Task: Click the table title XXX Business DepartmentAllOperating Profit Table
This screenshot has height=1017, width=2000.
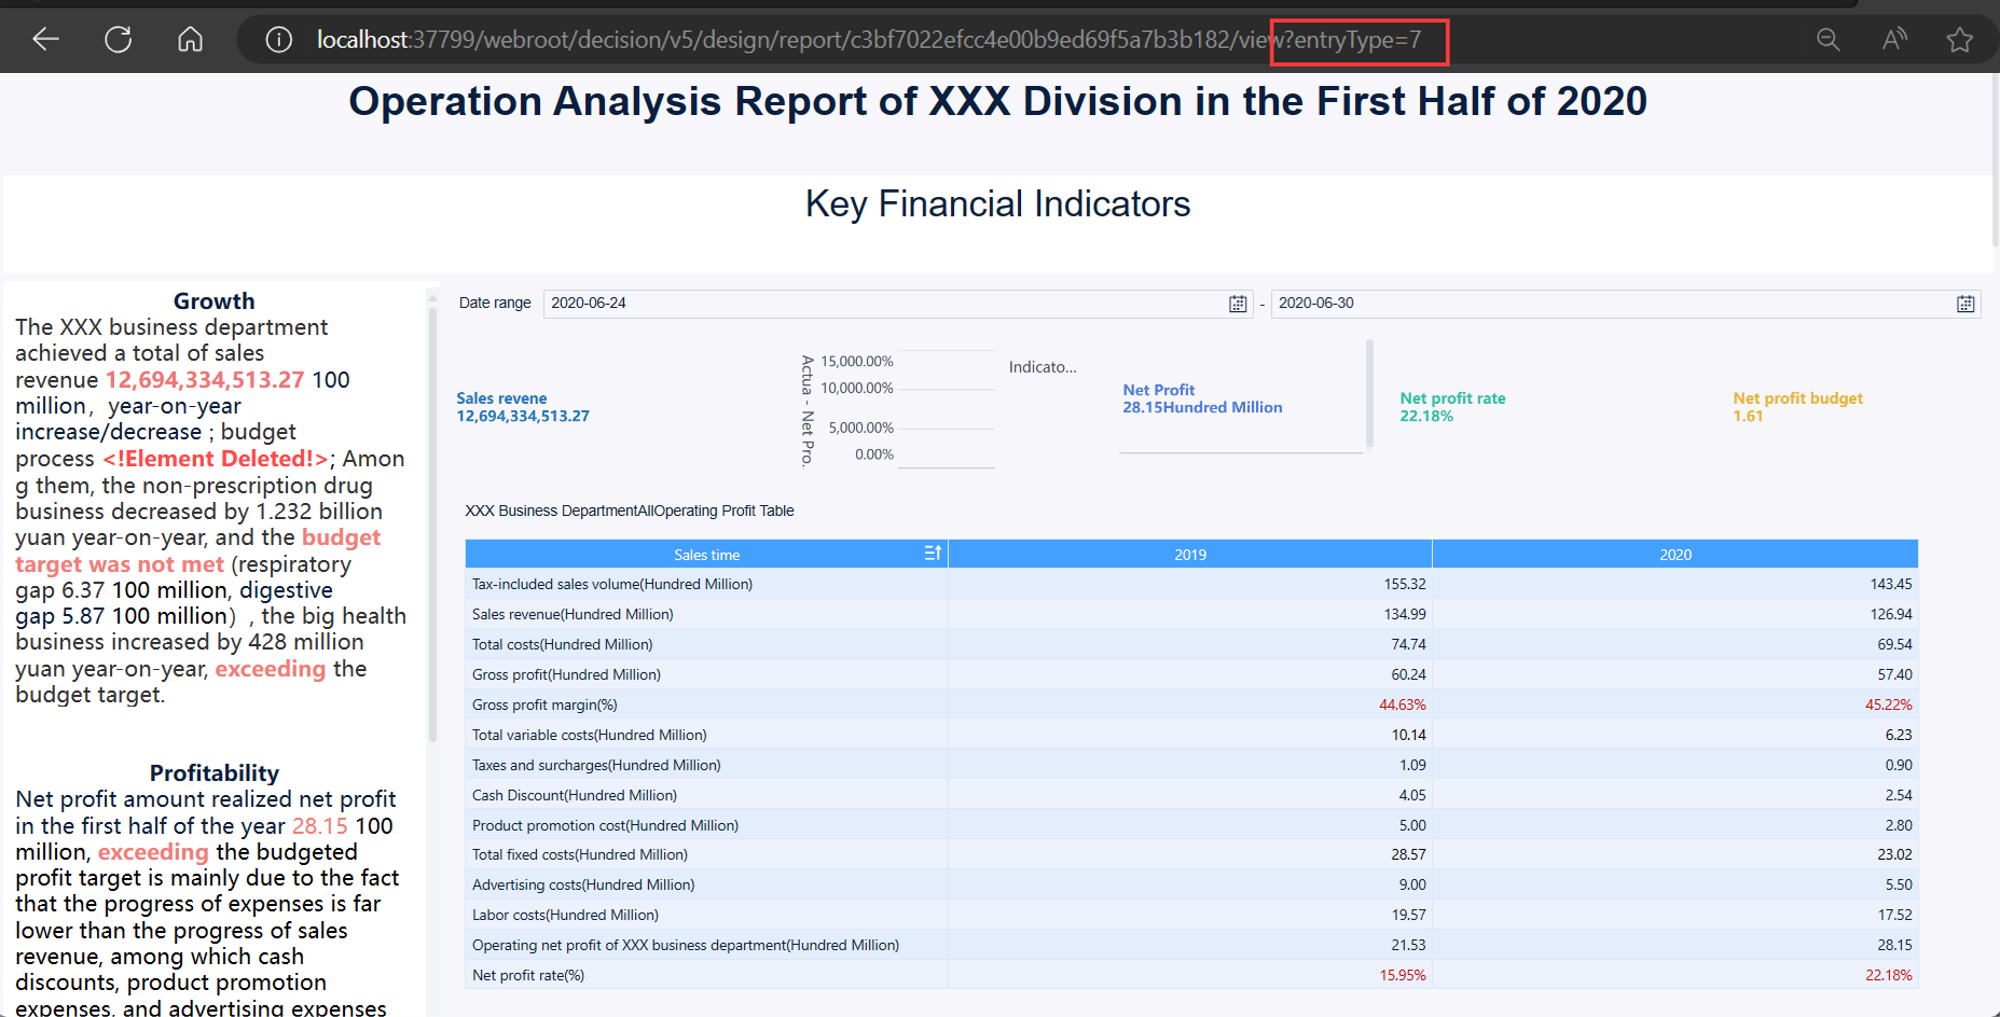Action: pyautogui.click(x=630, y=511)
